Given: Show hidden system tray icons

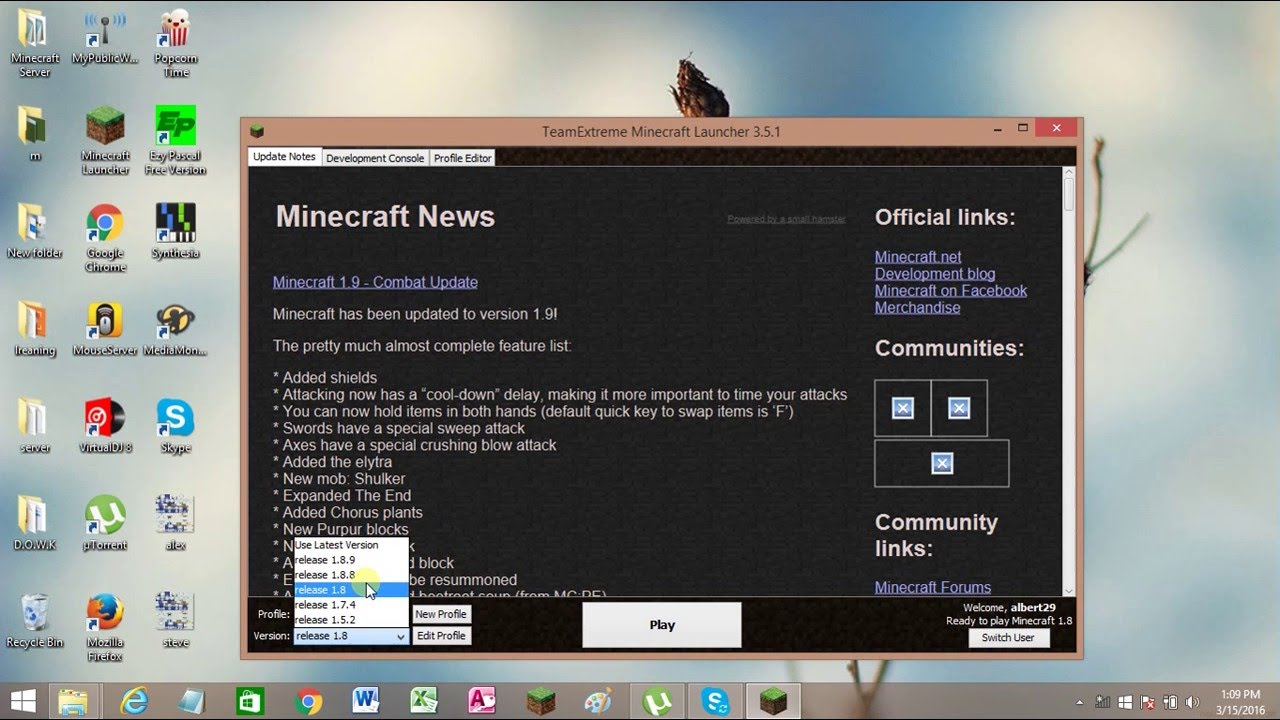Looking at the screenshot, I should point(1081,702).
